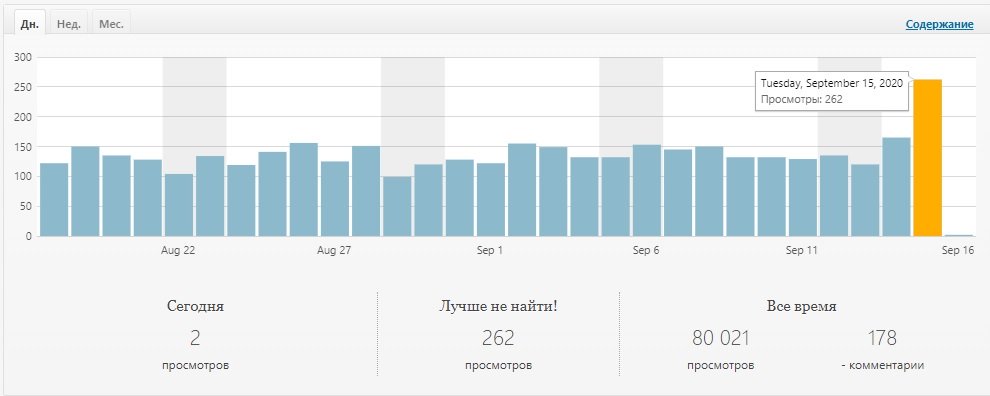Image resolution: width=990 pixels, height=396 pixels.
Task: Open the Содержание link
Action: pos(939,25)
